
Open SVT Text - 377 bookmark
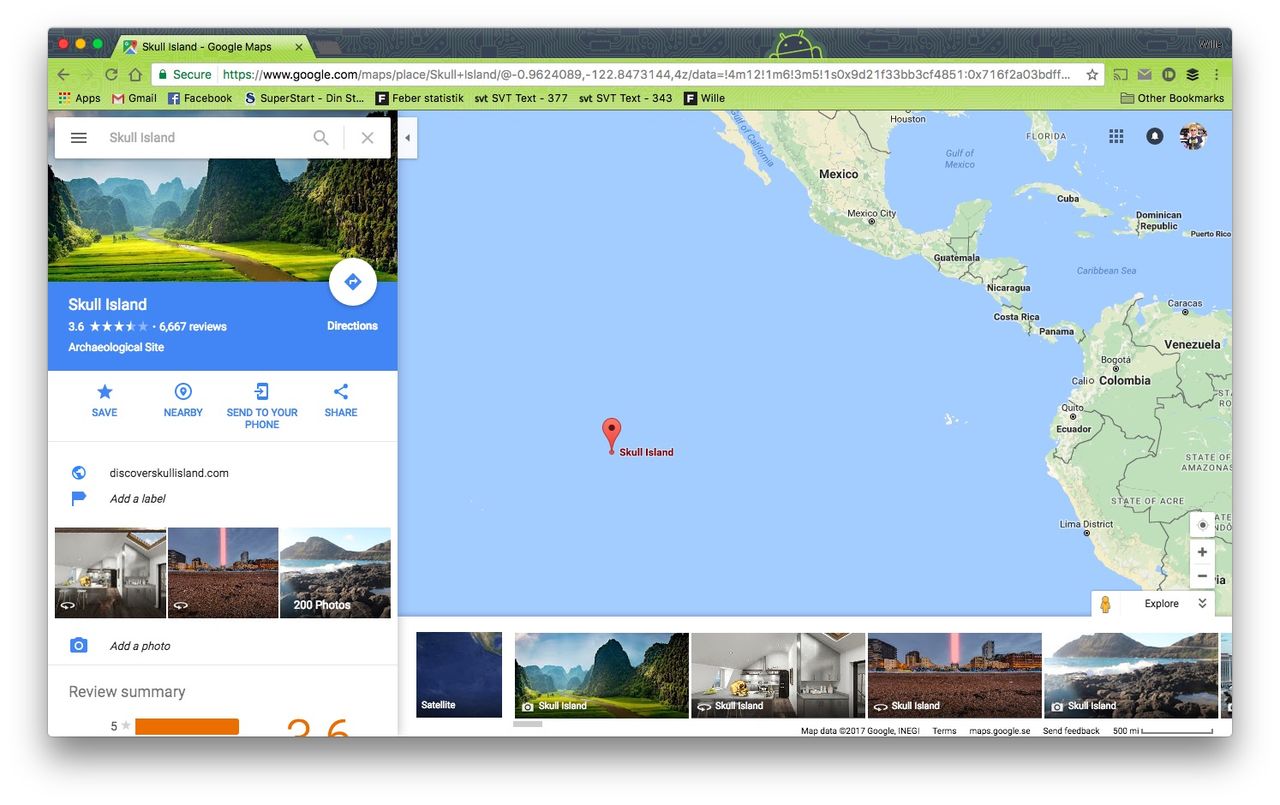click(521, 98)
